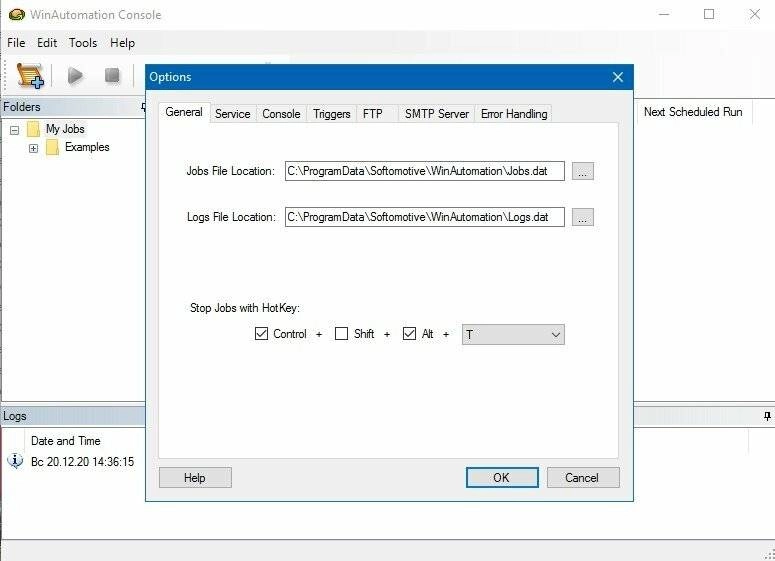This screenshot has height=561, width=775.
Task: Browse for Jobs File Location
Action: pyautogui.click(x=583, y=172)
